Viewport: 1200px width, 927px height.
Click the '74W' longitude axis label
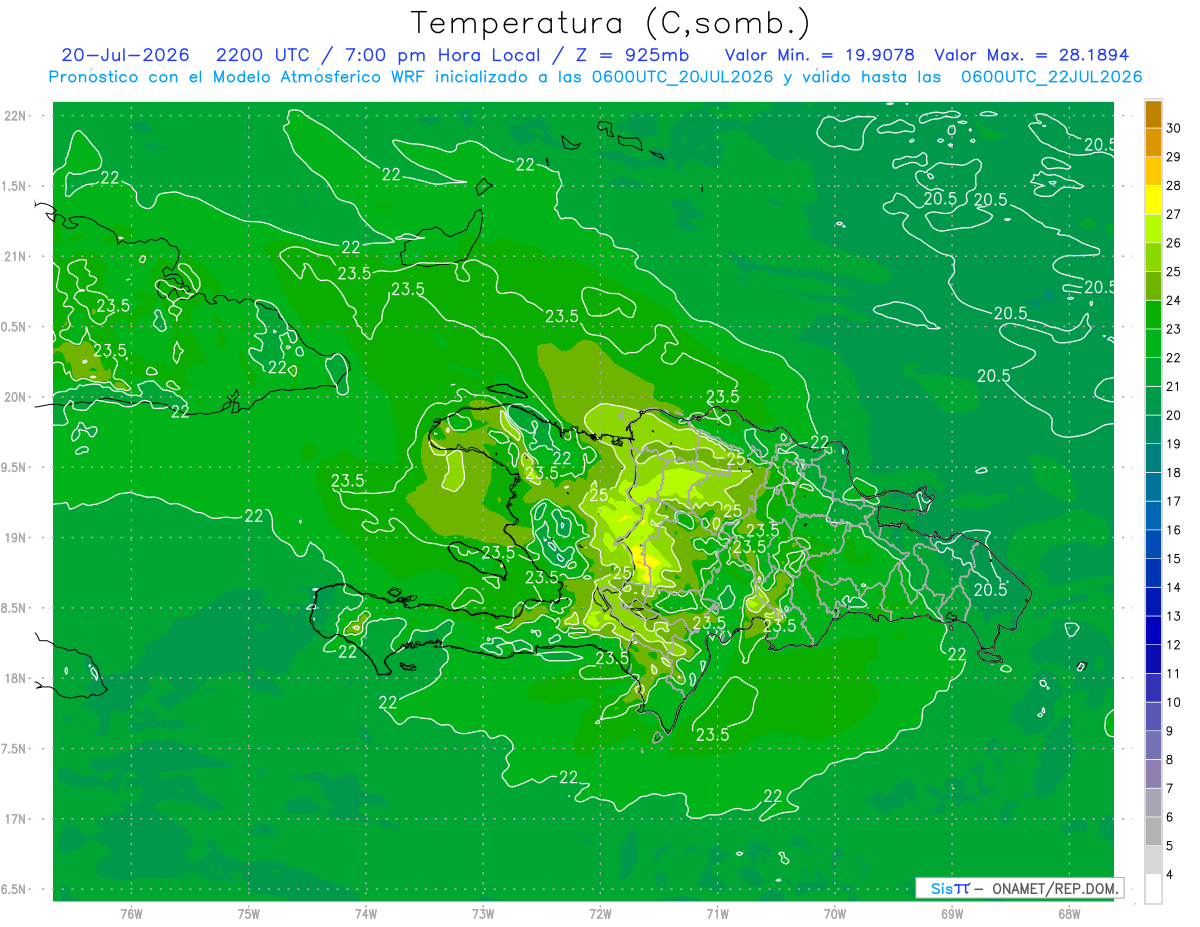pyautogui.click(x=366, y=914)
